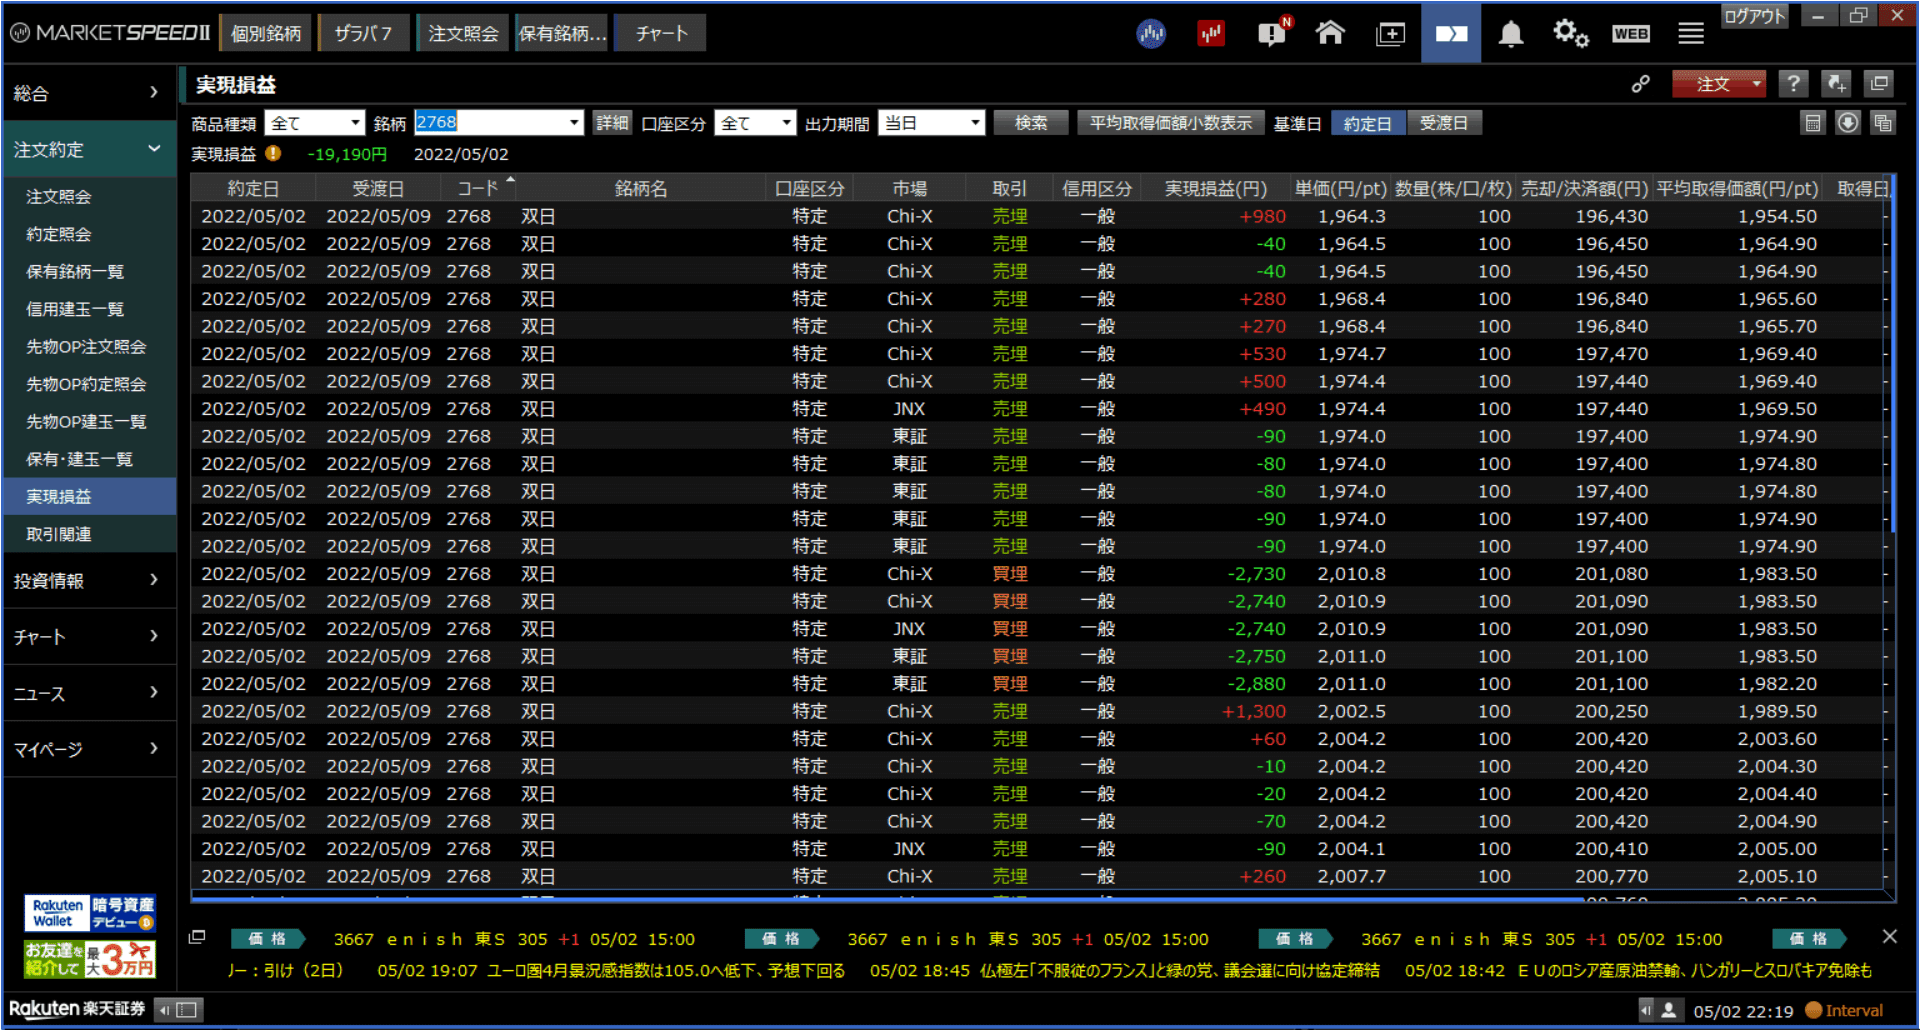Open the 口座区分 dropdown
Image resolution: width=1920 pixels, height=1030 pixels.
tap(755, 123)
